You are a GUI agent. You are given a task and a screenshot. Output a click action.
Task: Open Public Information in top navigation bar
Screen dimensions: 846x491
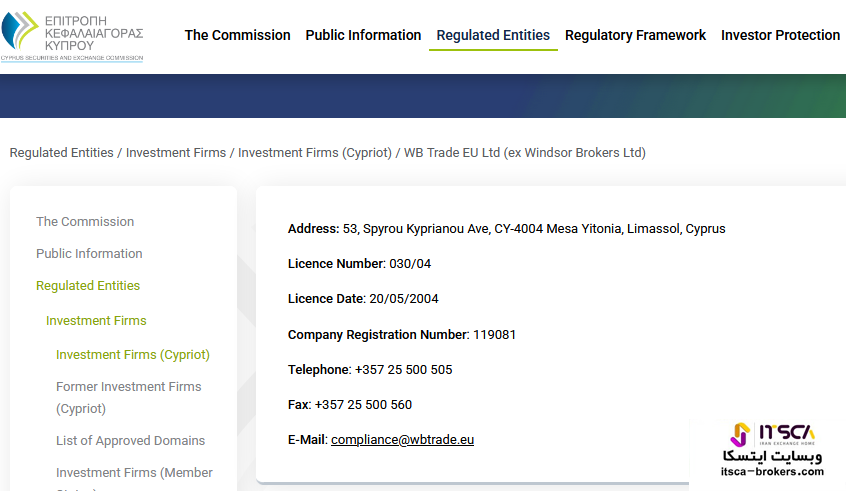pos(363,35)
